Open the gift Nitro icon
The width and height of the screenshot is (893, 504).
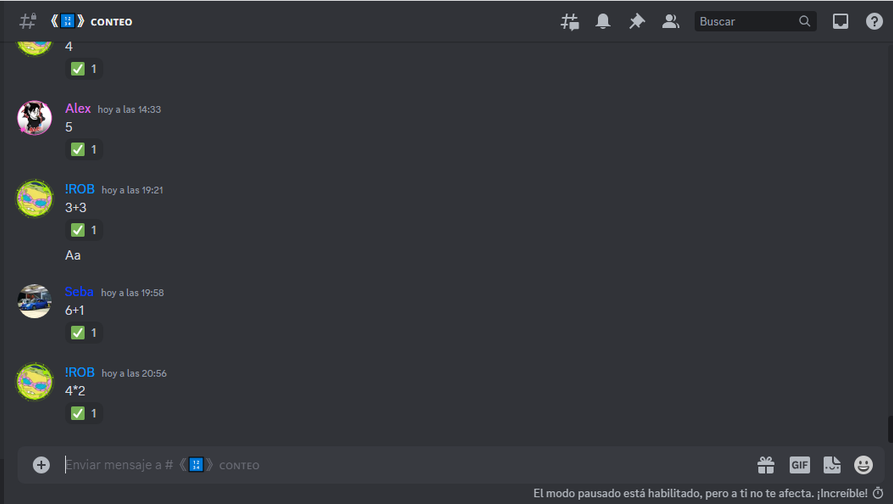(766, 465)
